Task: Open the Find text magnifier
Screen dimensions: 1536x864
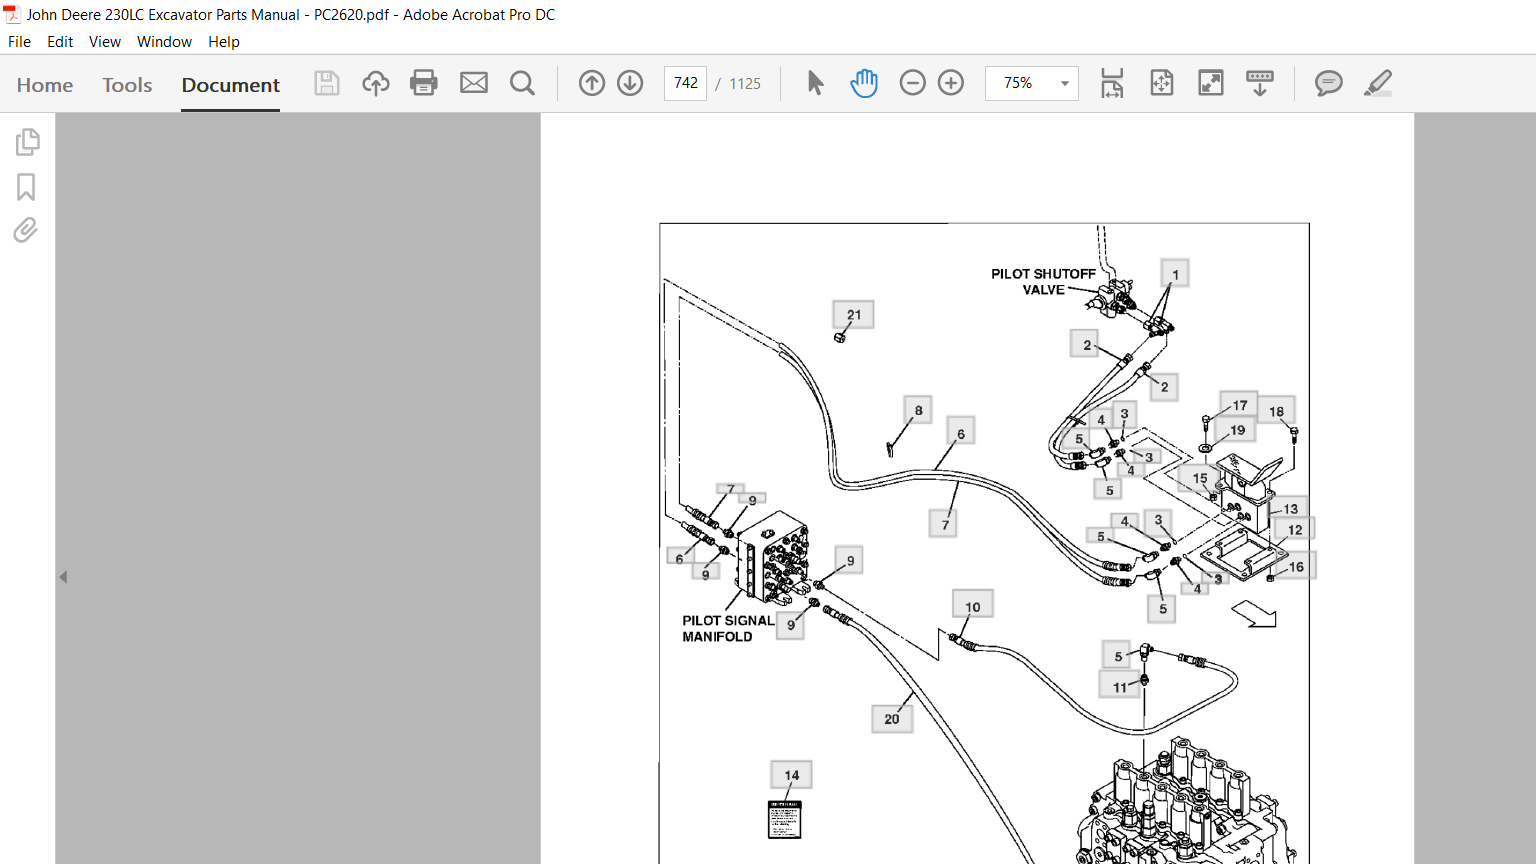Action: pos(522,83)
